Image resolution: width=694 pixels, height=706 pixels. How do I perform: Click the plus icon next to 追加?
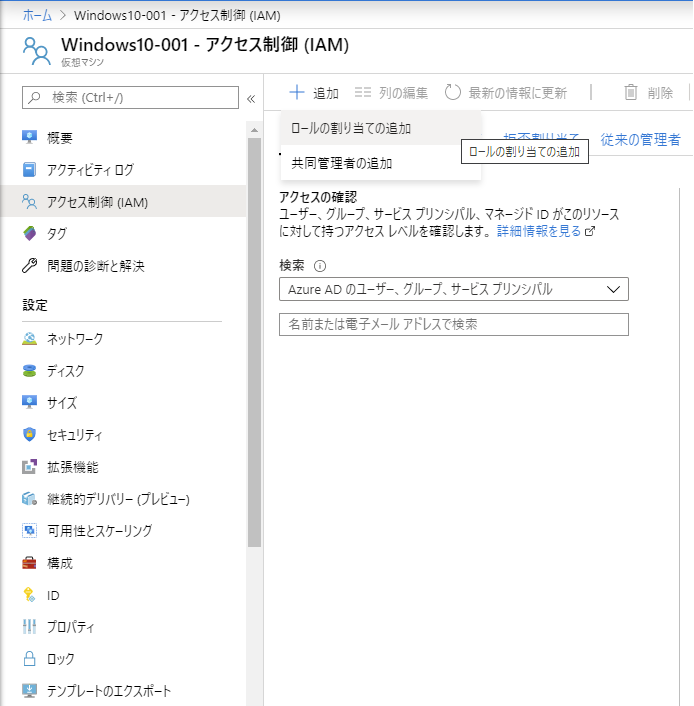click(297, 92)
